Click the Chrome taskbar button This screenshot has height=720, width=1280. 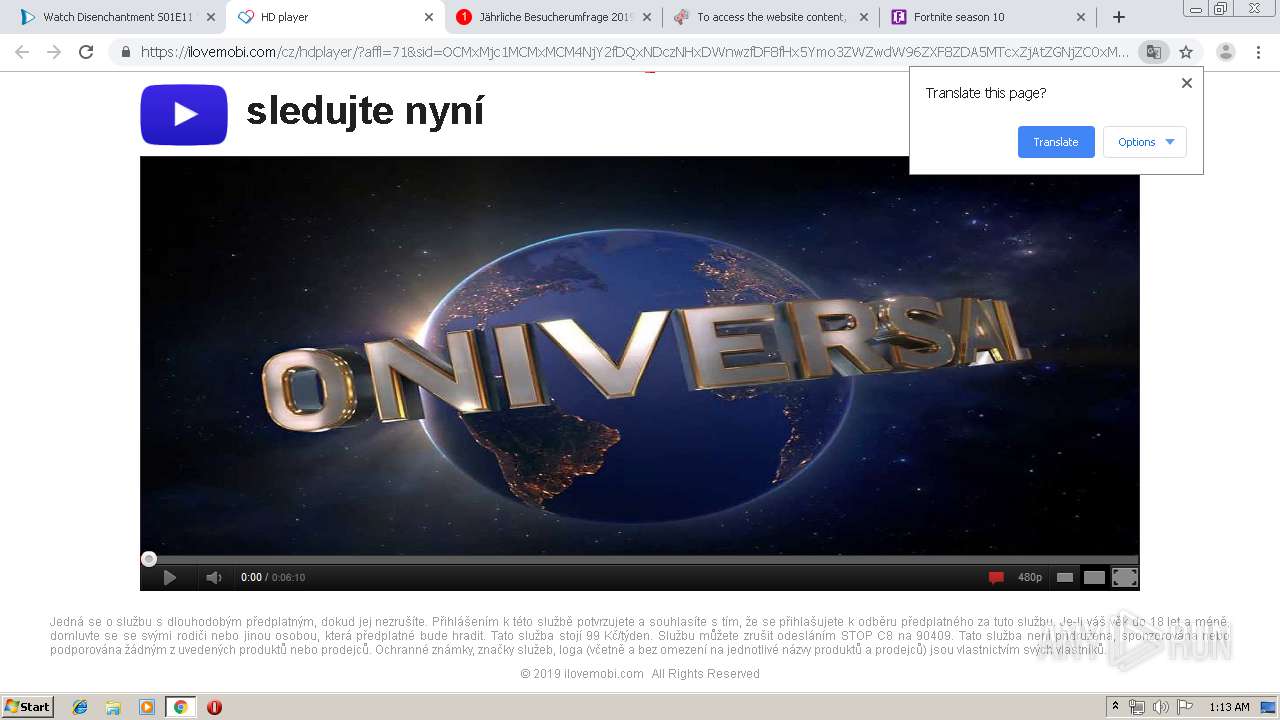(x=181, y=707)
